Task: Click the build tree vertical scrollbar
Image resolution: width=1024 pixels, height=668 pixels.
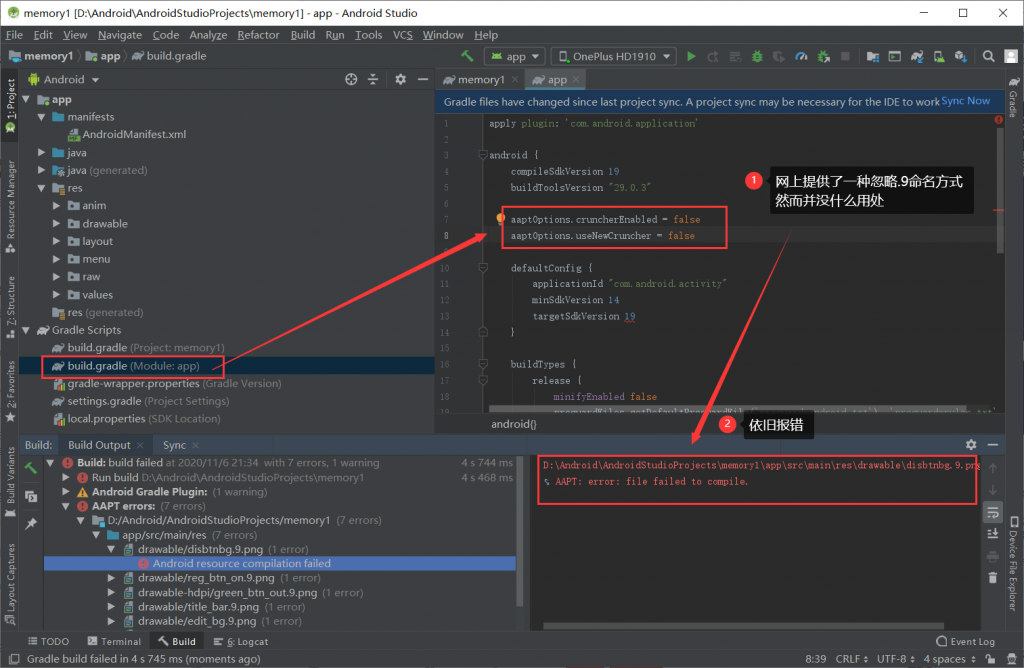Action: (x=520, y=532)
